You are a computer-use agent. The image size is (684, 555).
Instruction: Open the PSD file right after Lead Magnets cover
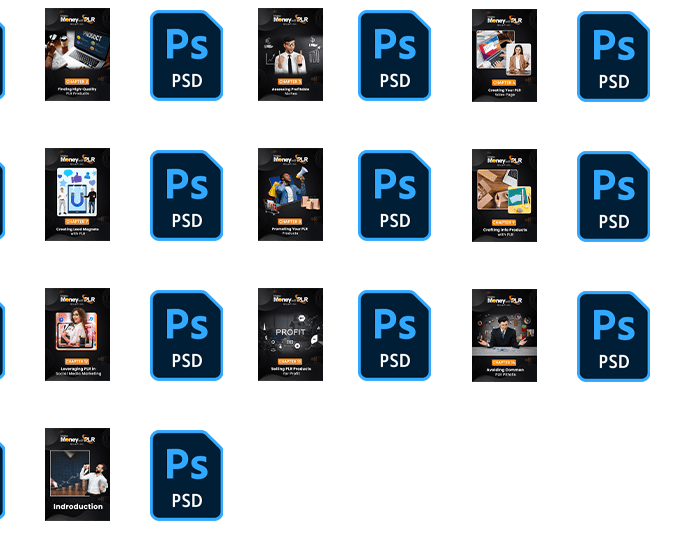pyautogui.click(x=186, y=195)
